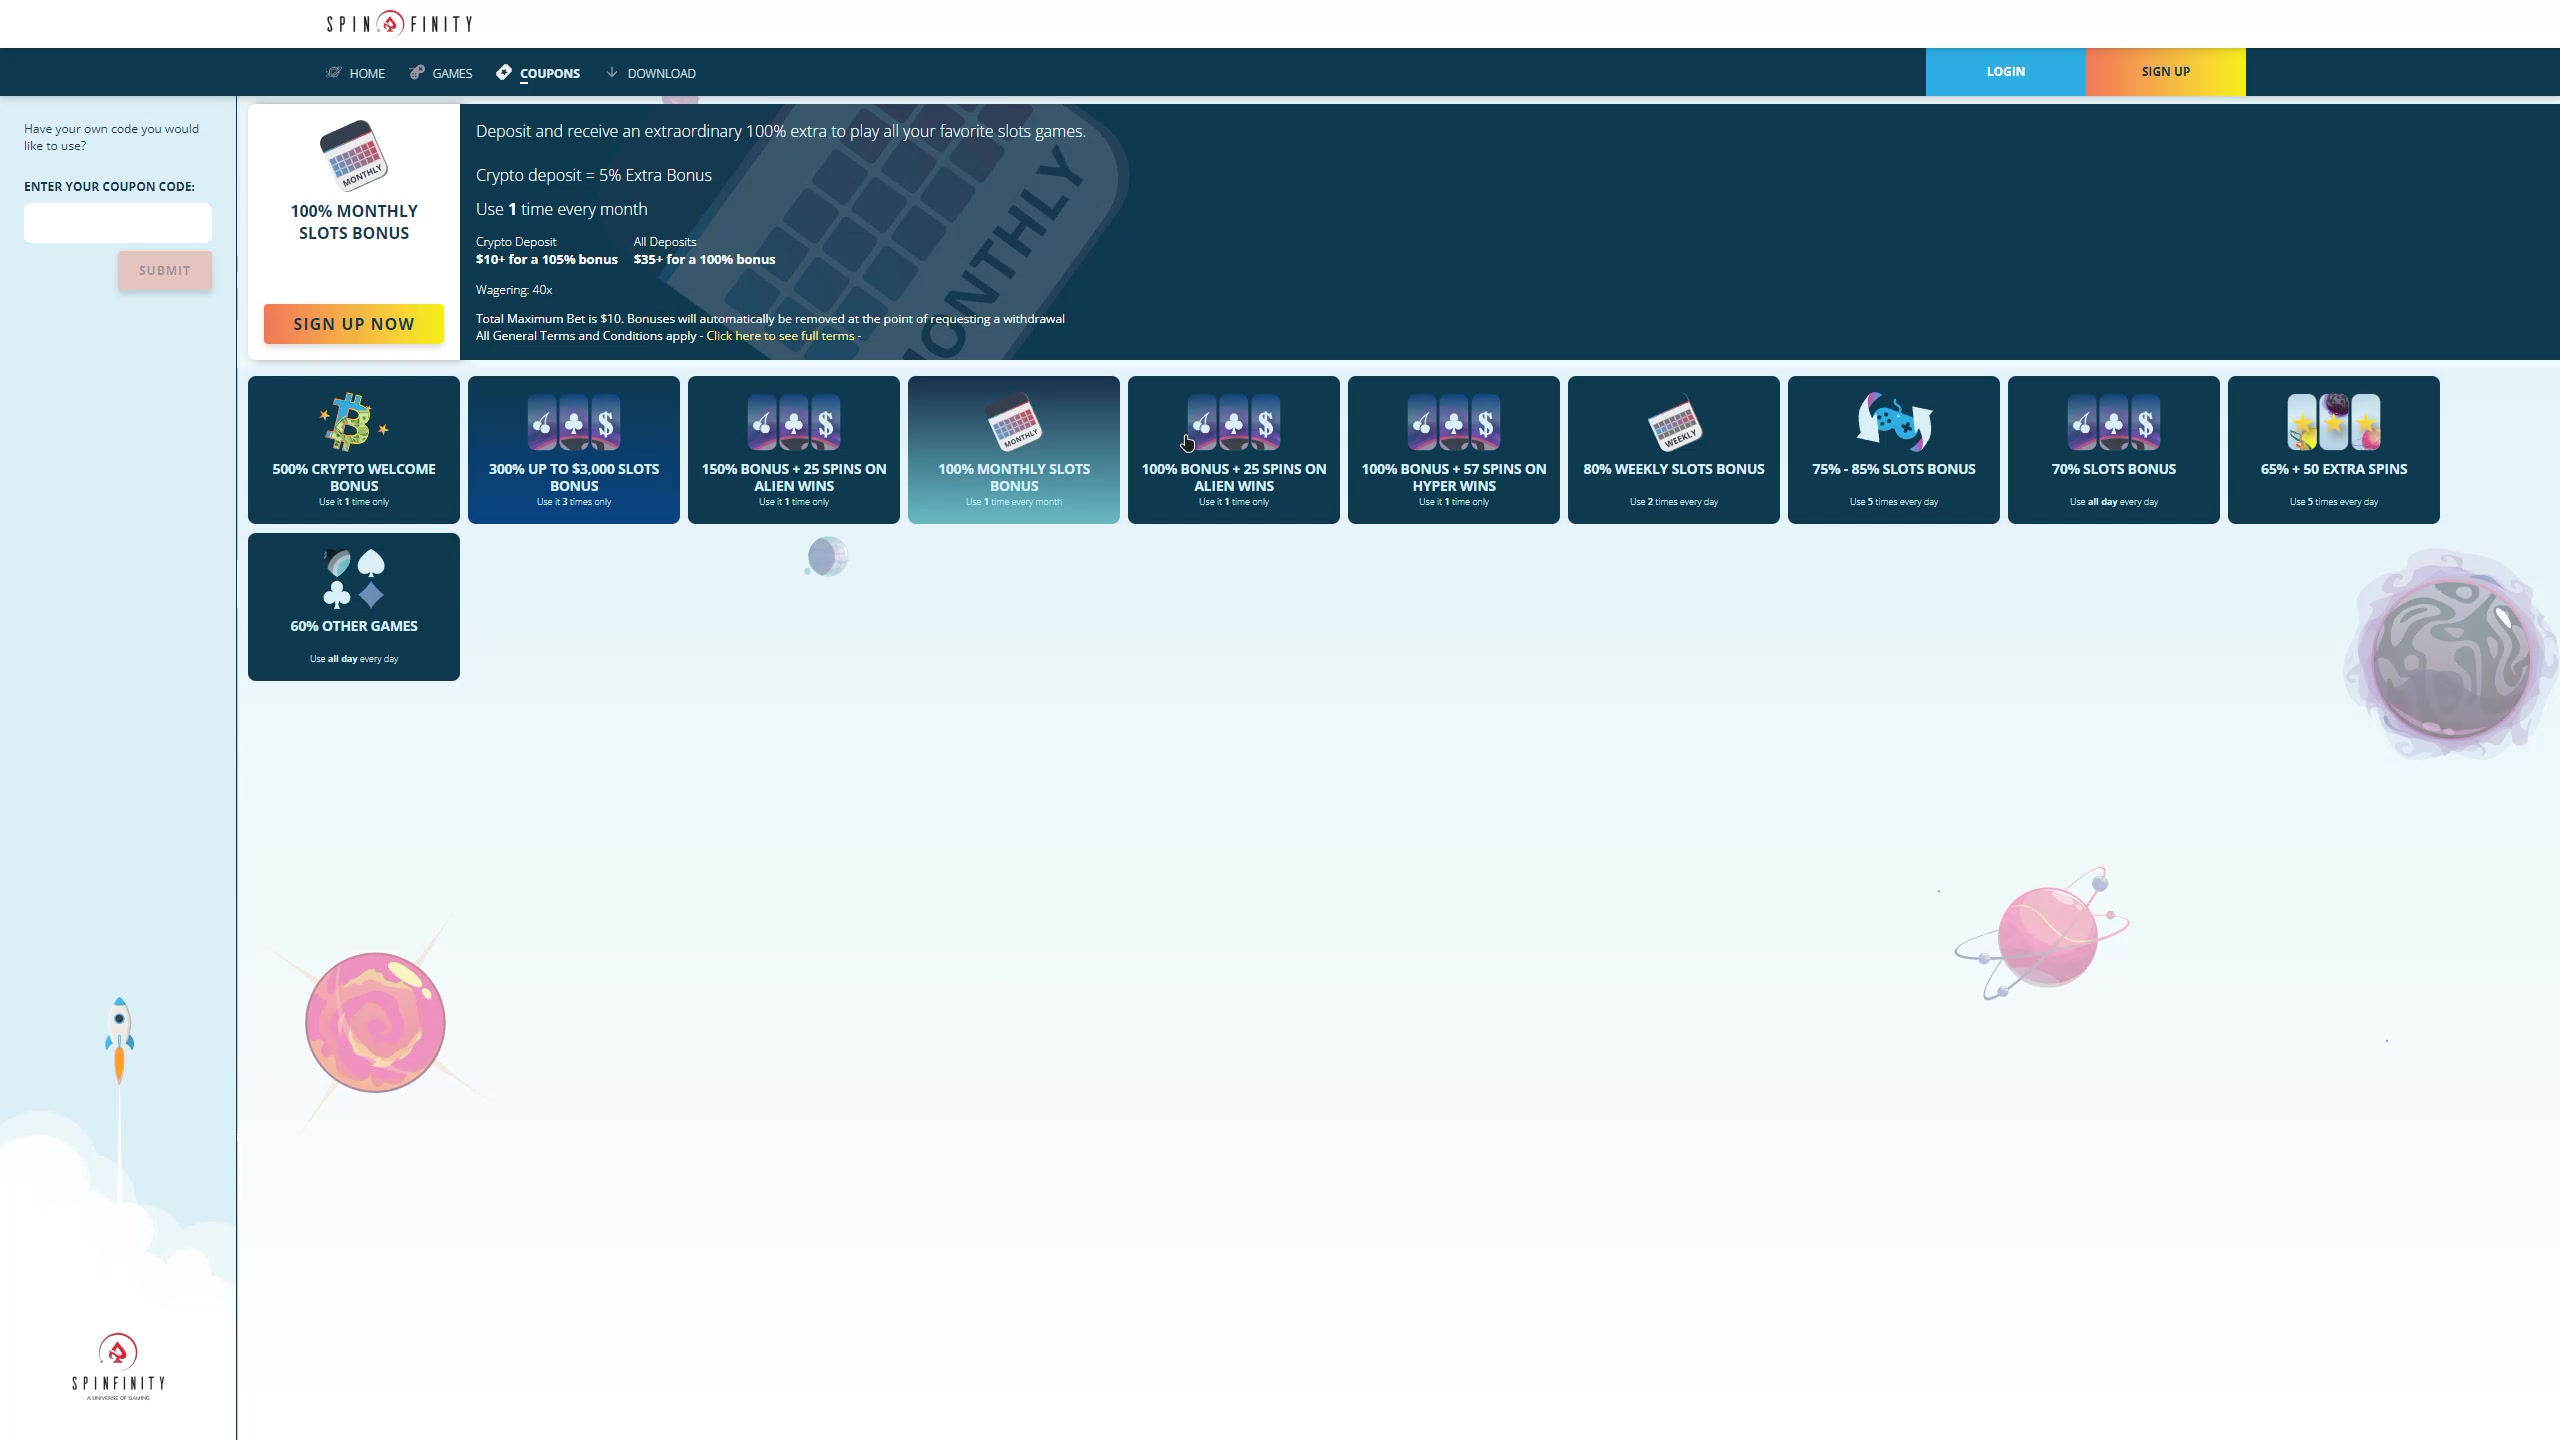Click the Bitcoin icon on 500% Crypto Welcome card
This screenshot has height=1440, width=2560.
(353, 422)
